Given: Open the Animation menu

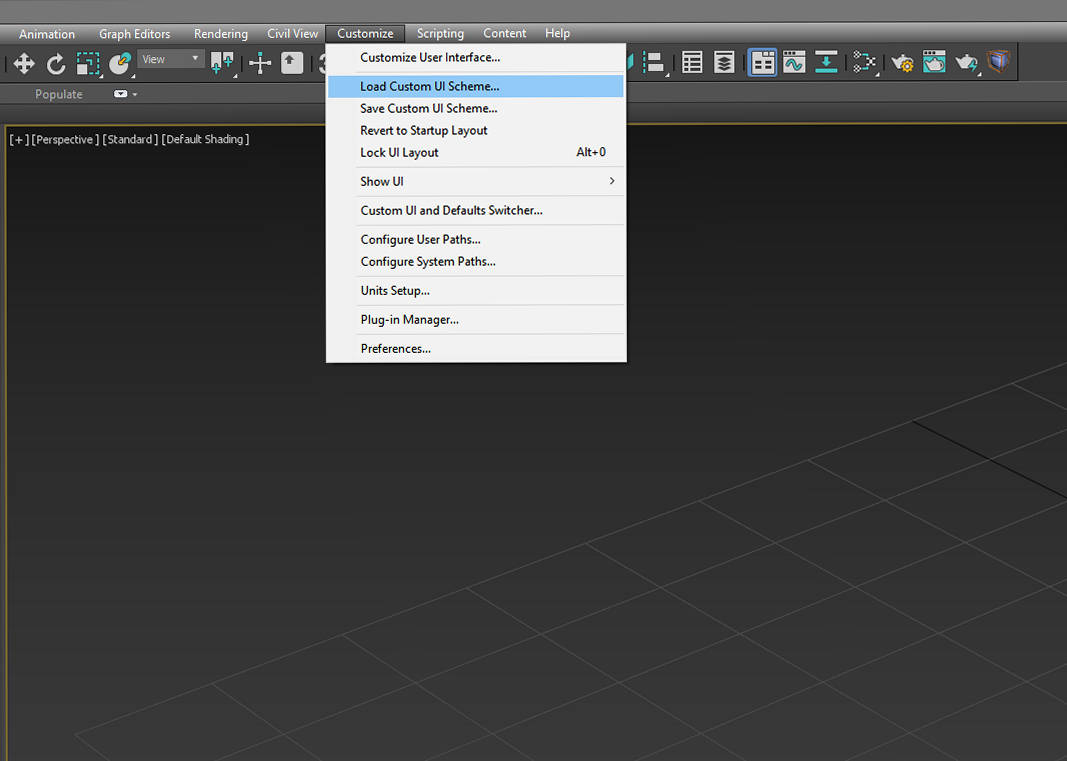Looking at the screenshot, I should point(47,33).
